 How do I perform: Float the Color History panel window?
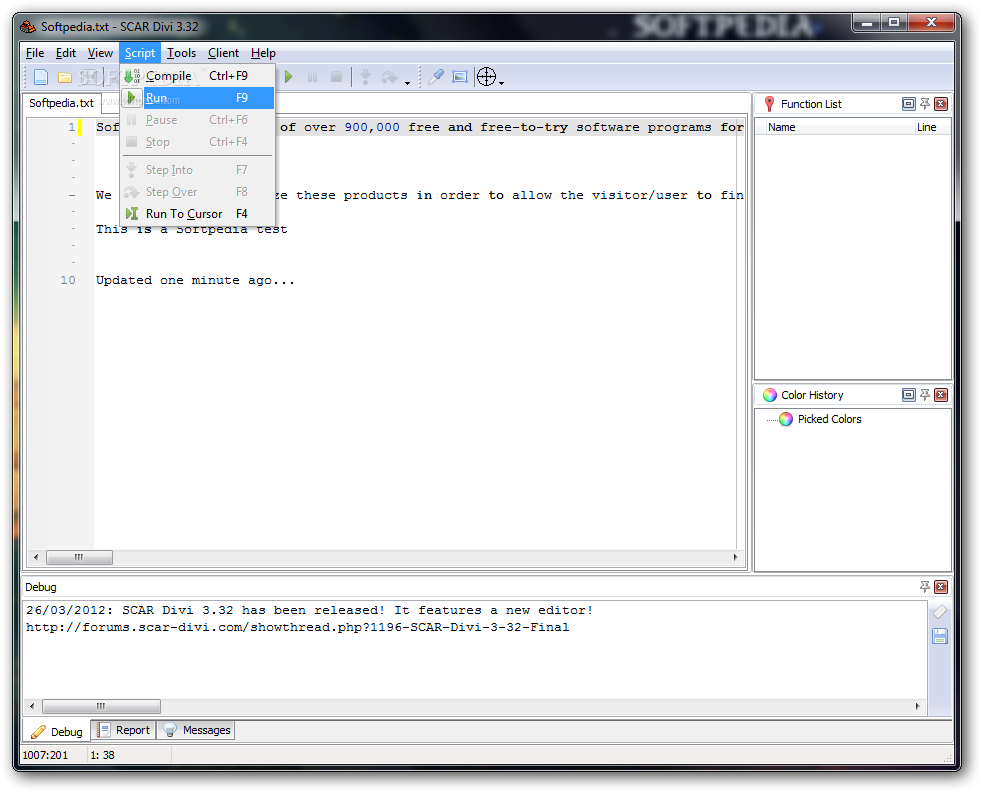coord(908,395)
